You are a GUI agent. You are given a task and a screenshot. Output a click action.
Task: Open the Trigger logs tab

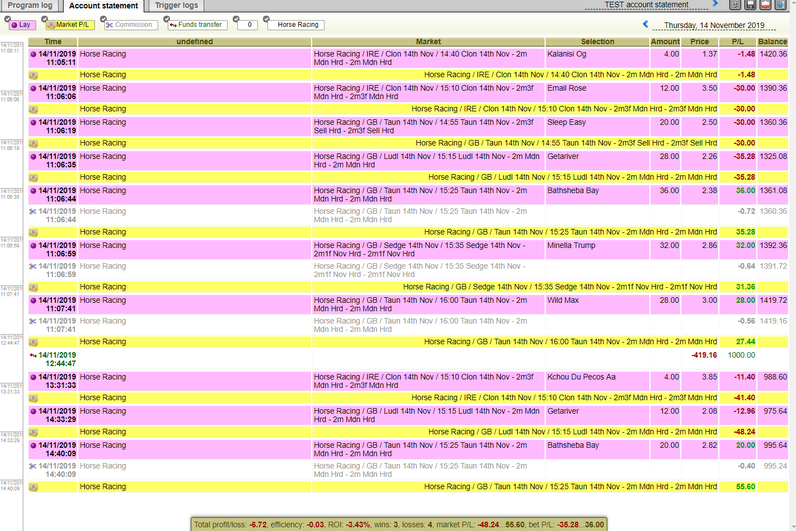pyautogui.click(x=176, y=5)
